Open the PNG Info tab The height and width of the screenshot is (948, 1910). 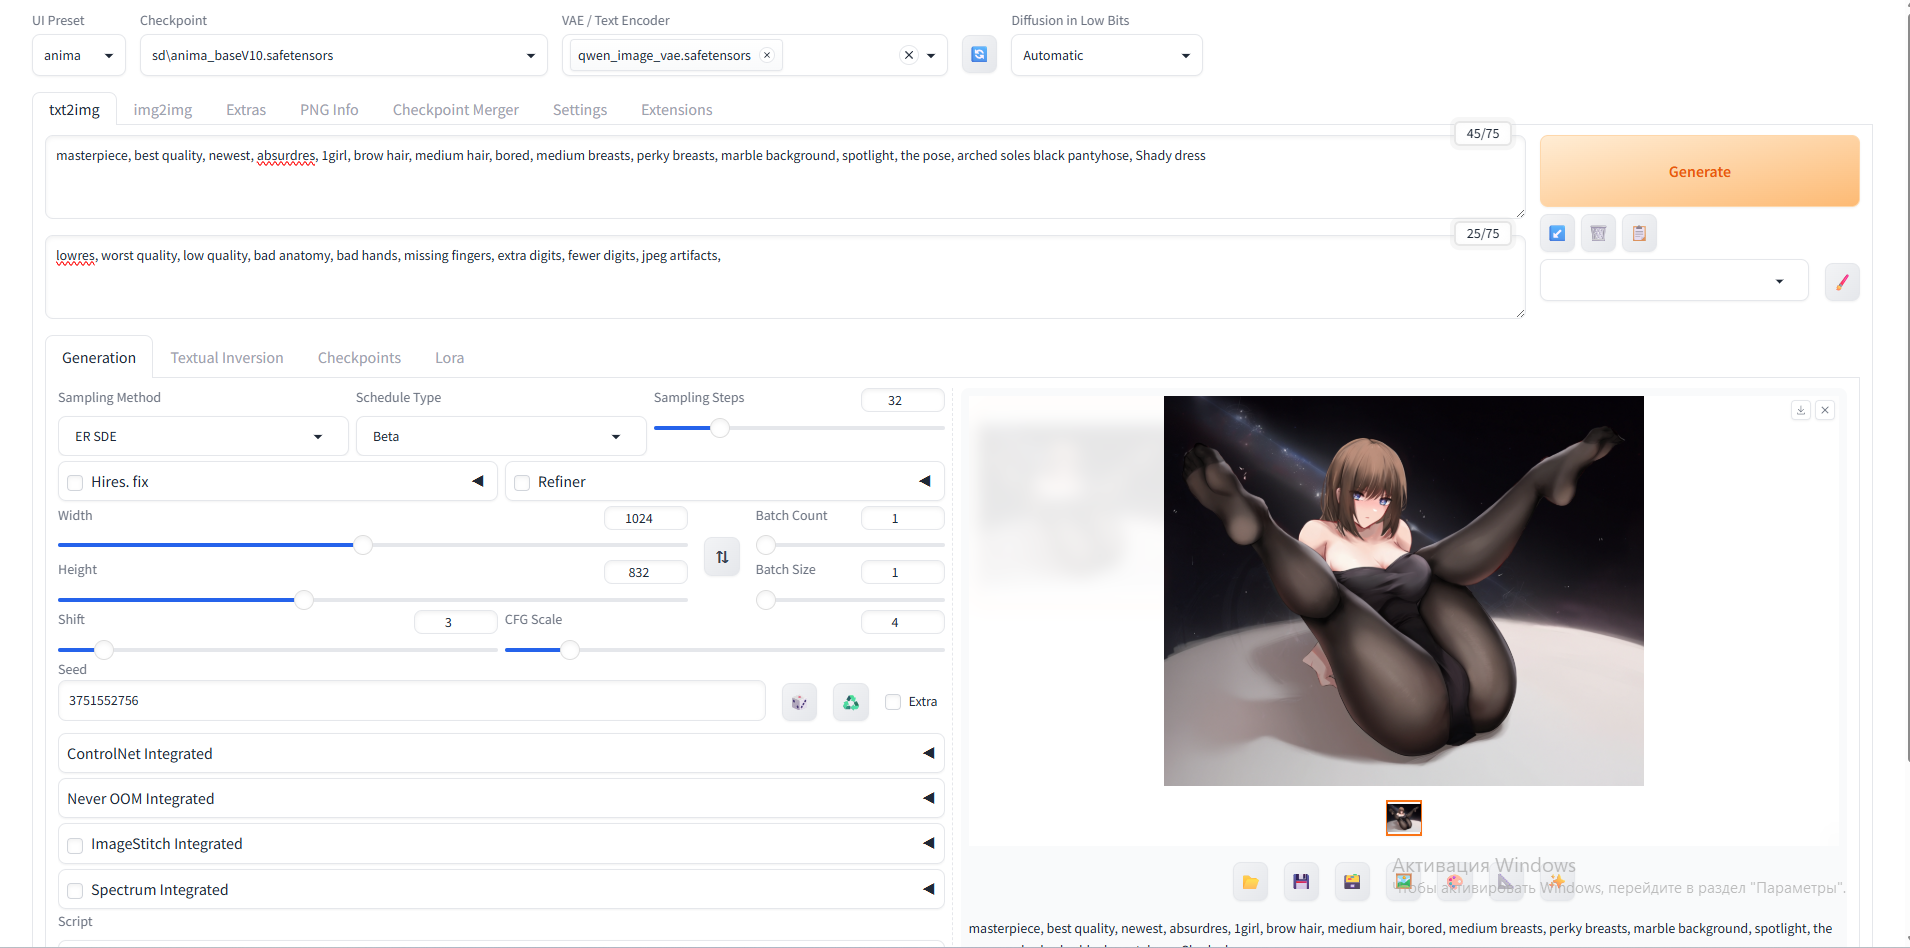click(x=329, y=110)
